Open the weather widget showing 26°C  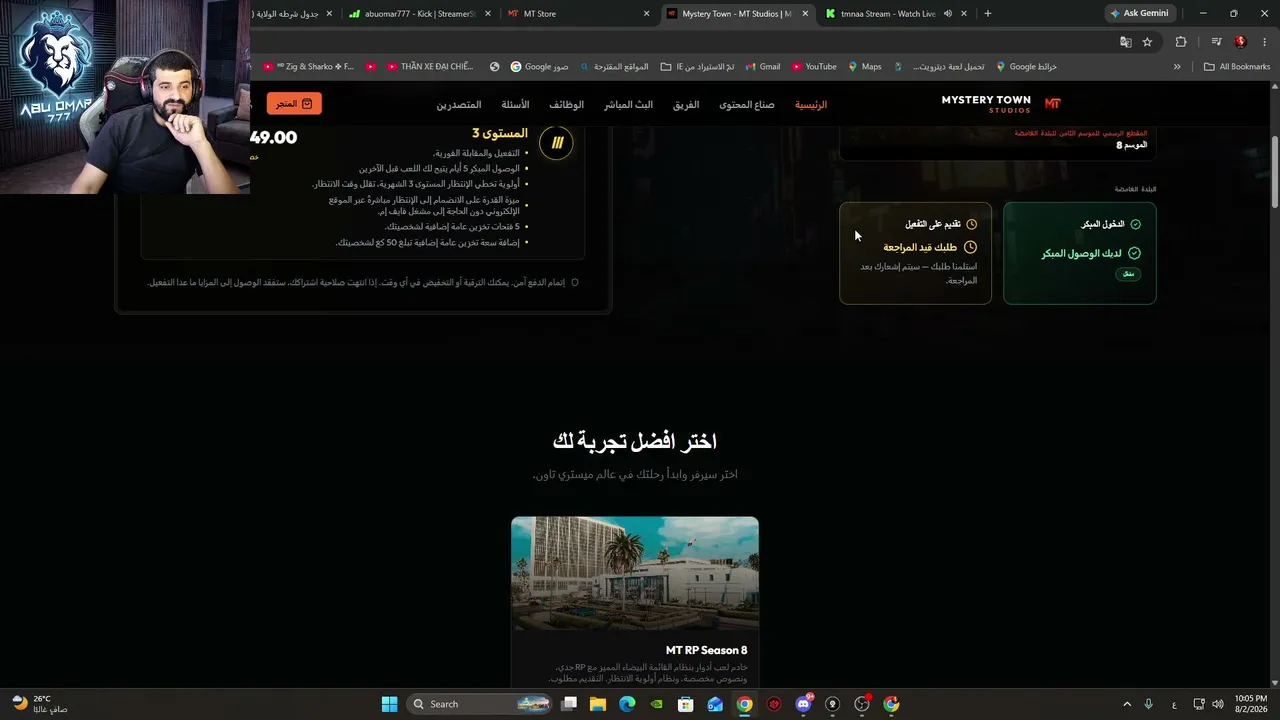click(x=40, y=704)
